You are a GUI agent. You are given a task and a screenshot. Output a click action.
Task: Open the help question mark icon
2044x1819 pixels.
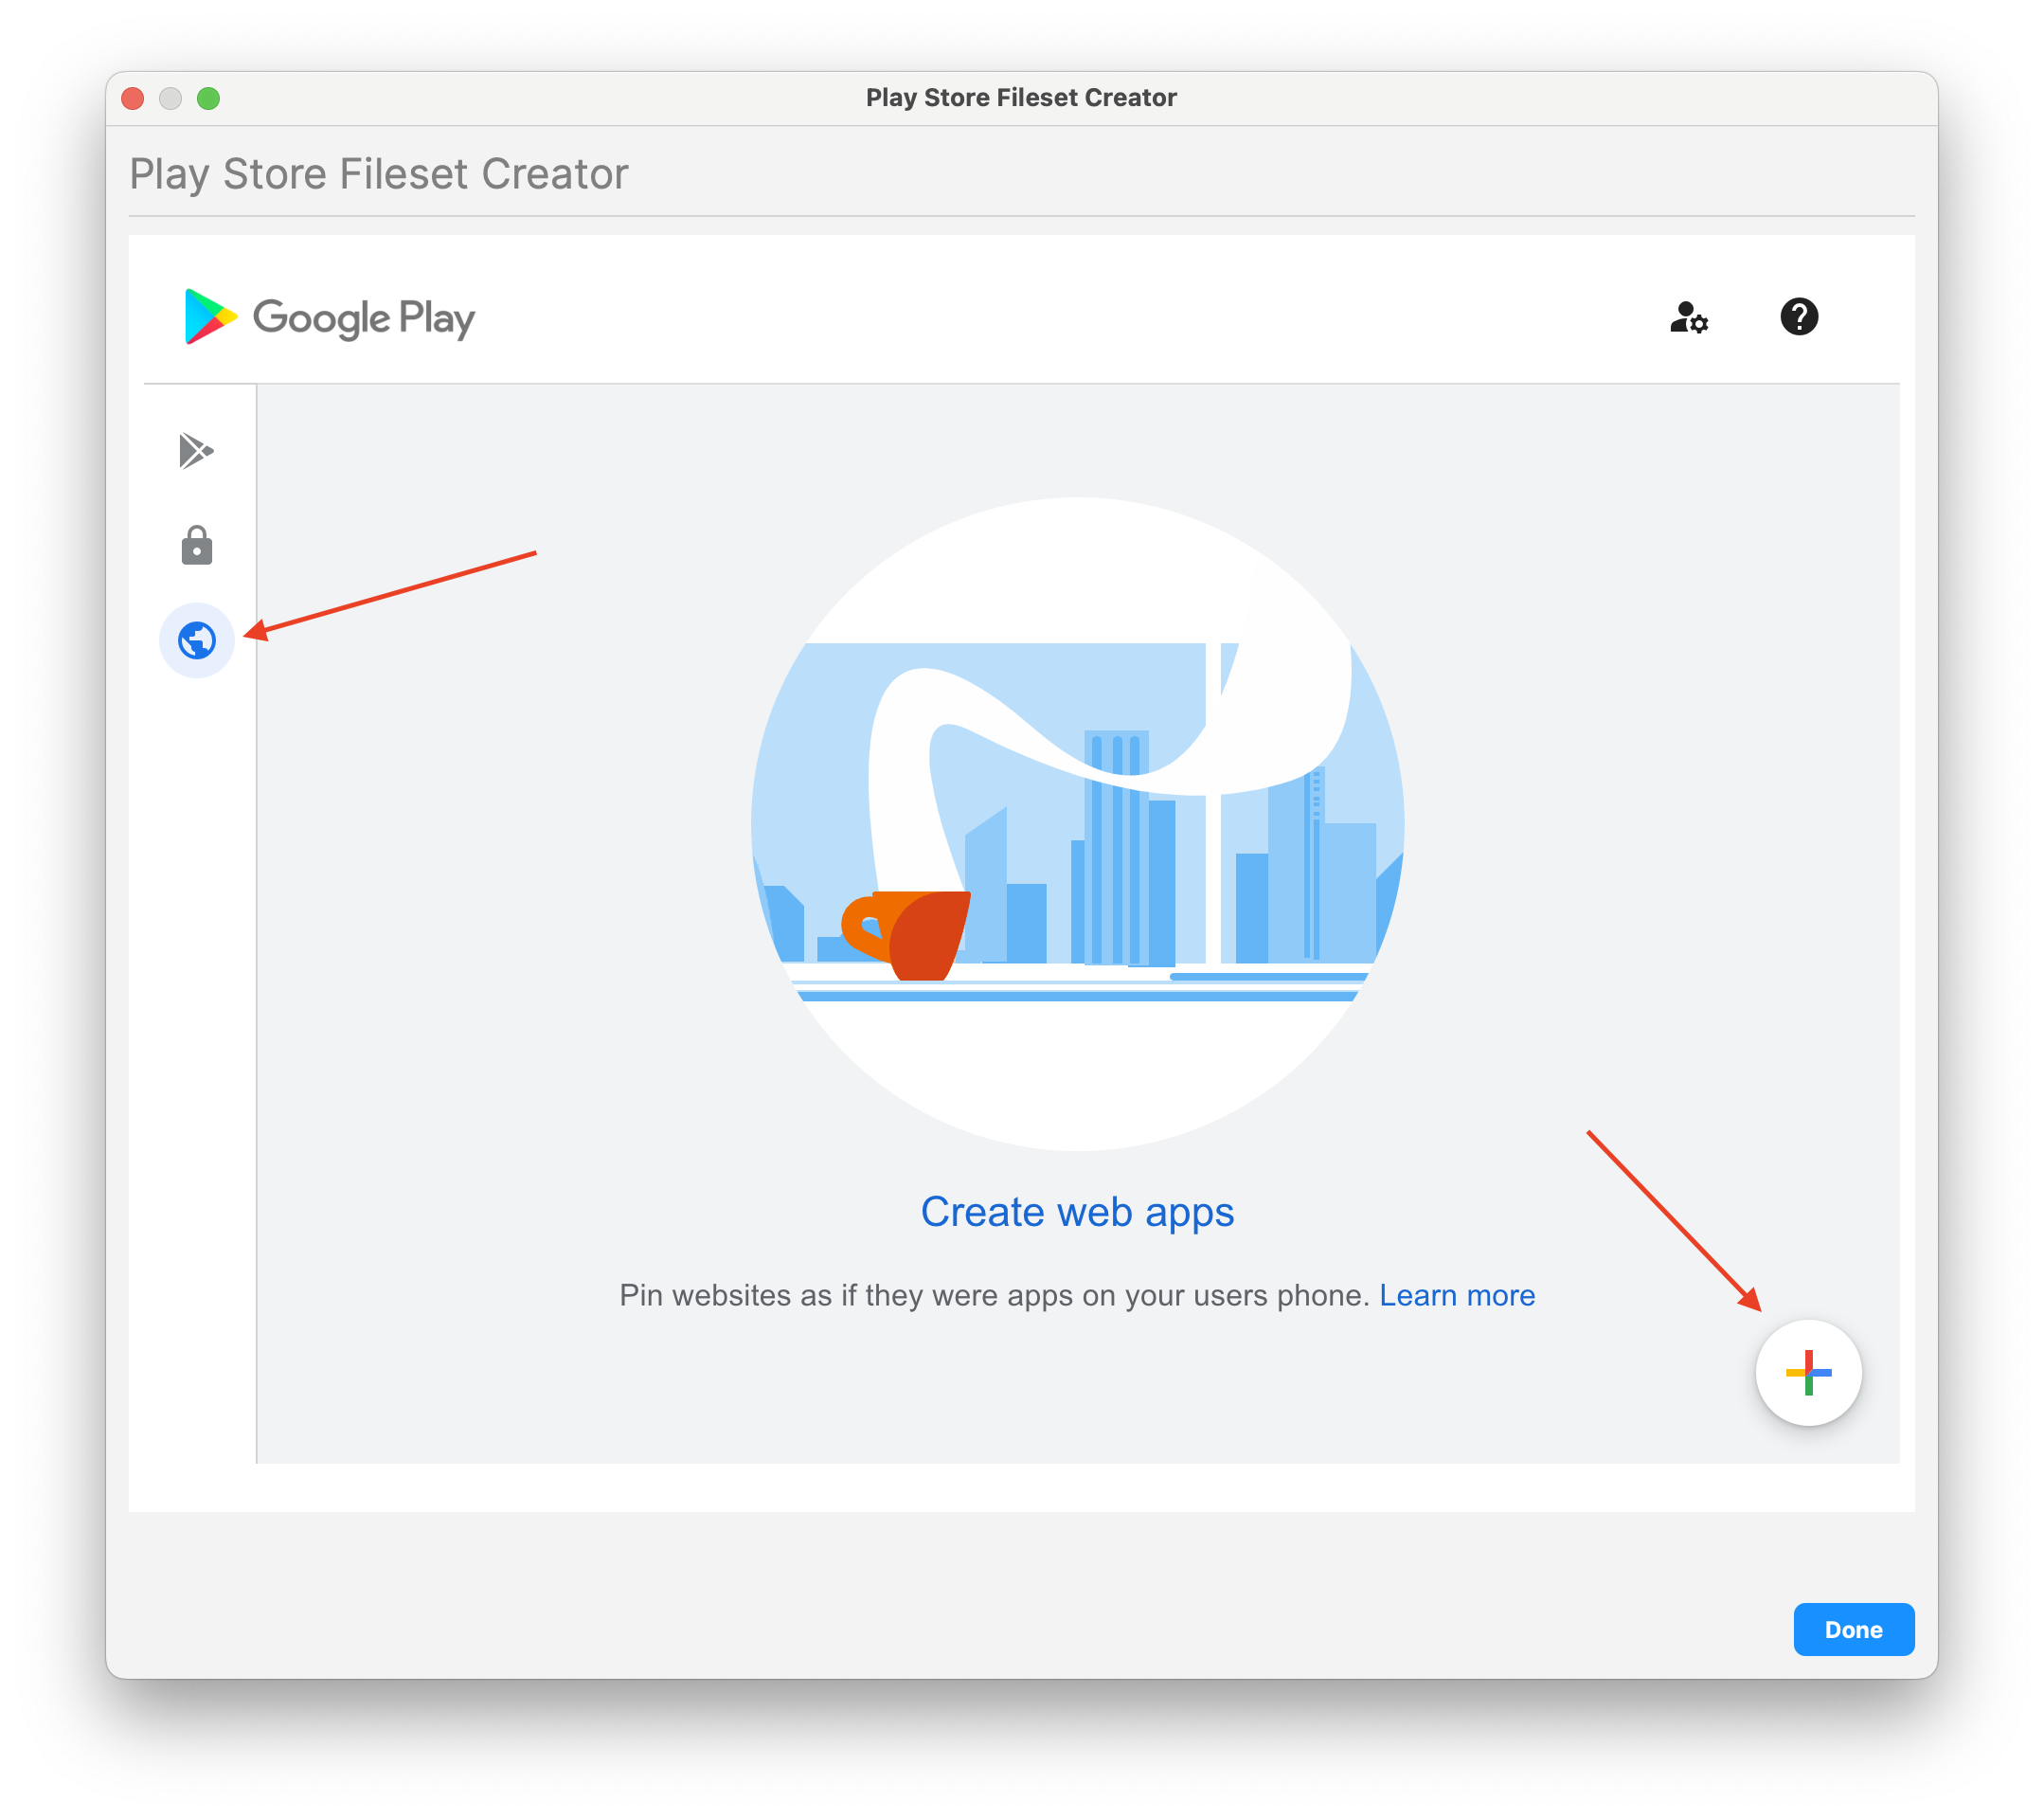click(1798, 317)
